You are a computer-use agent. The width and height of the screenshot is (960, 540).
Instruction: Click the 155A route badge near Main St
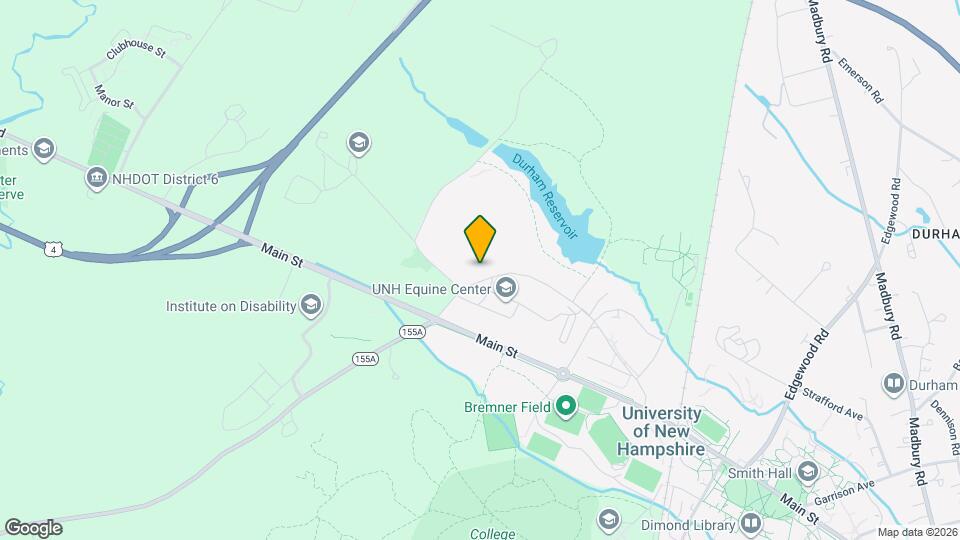pyautogui.click(x=412, y=332)
